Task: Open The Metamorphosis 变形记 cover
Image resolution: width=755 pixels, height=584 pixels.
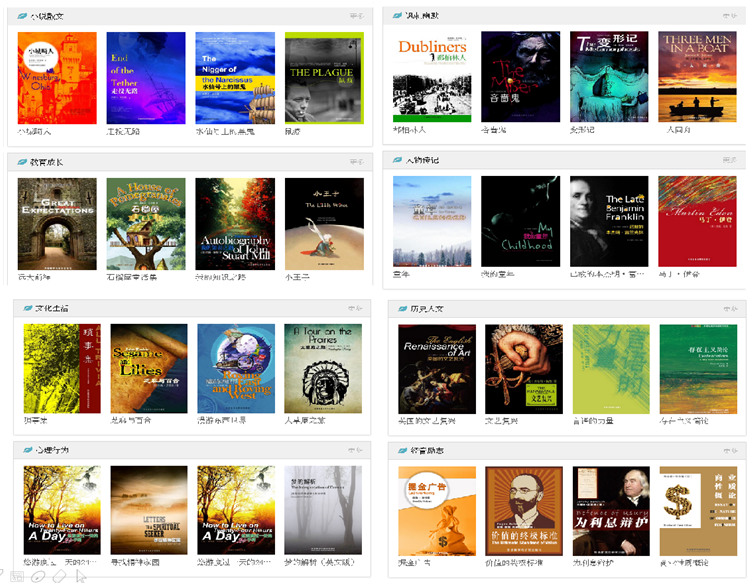Action: (609, 77)
